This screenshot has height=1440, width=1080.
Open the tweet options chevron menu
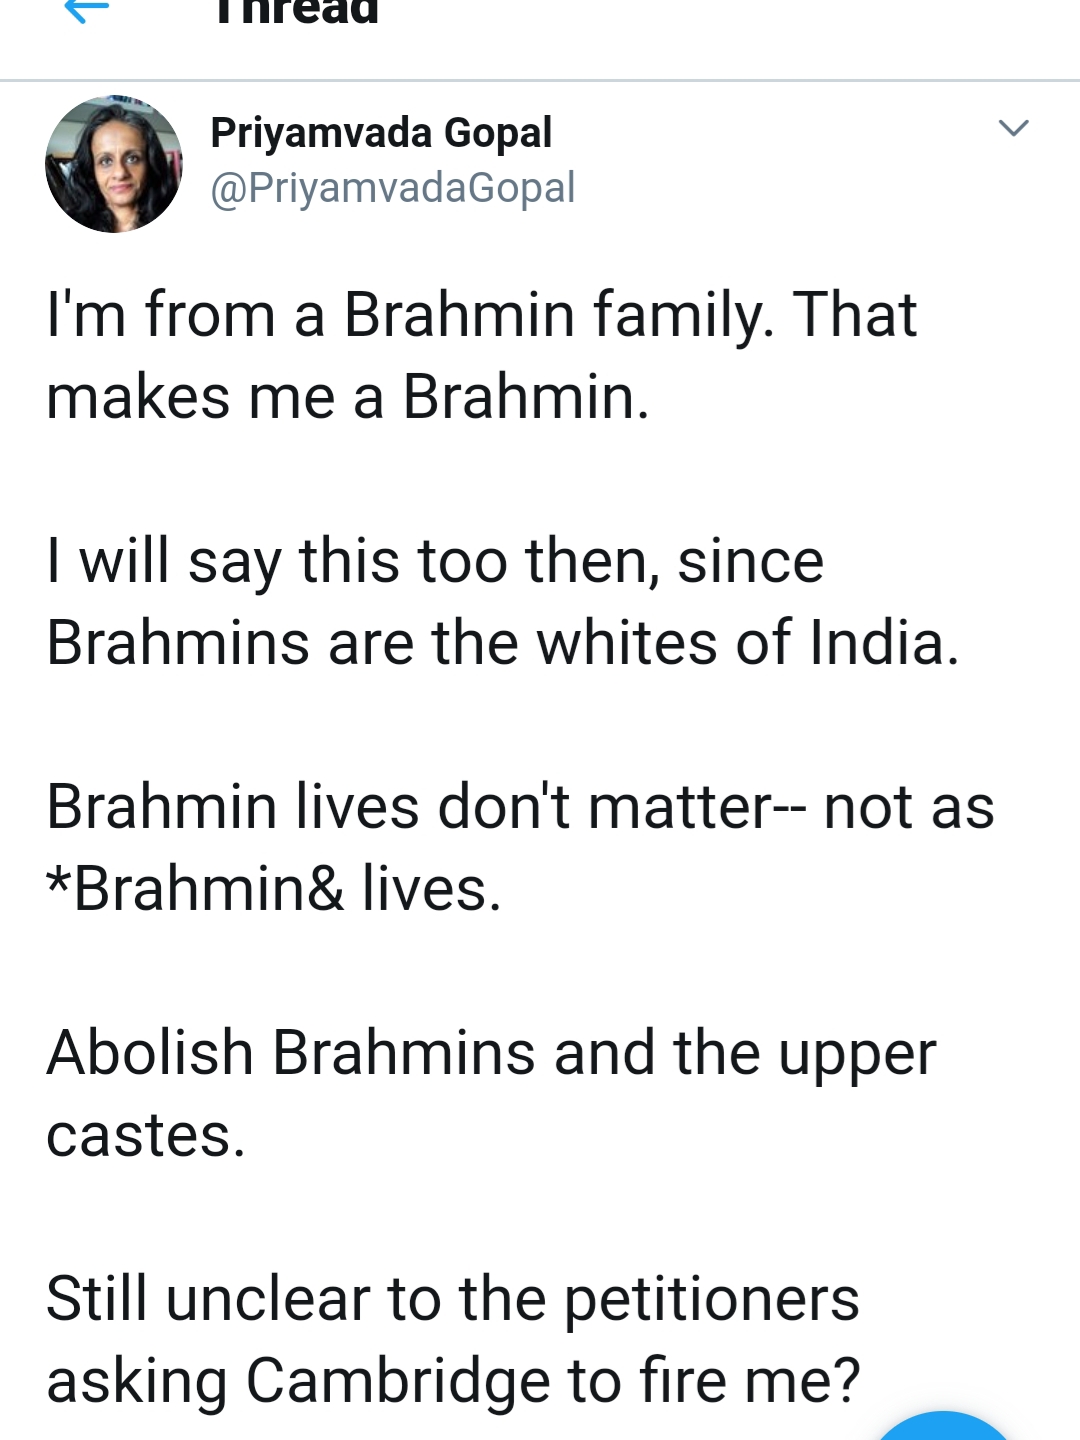[1013, 128]
